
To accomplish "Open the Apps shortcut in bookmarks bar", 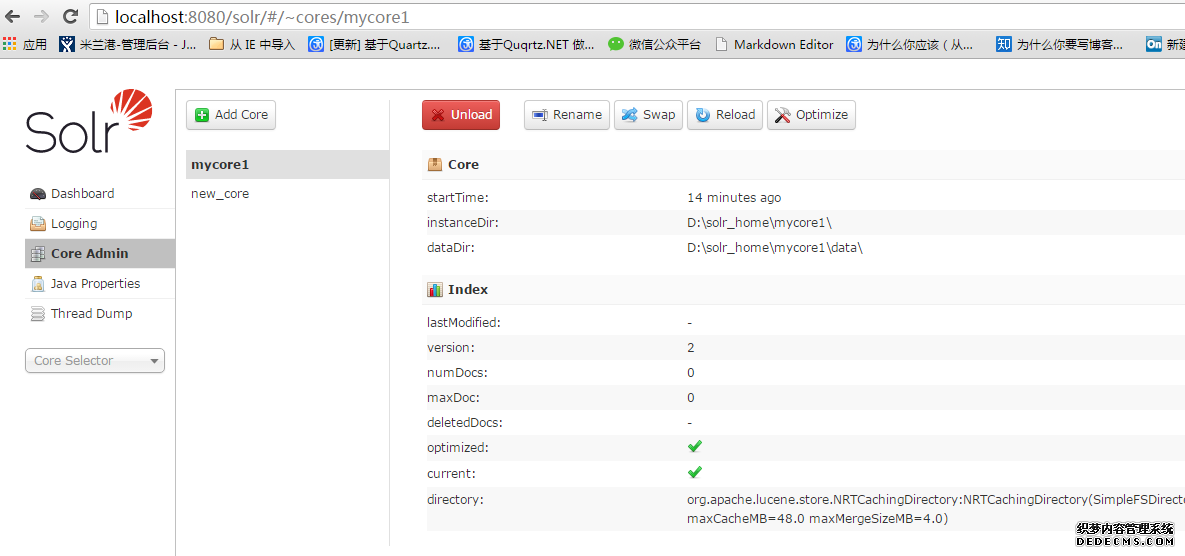I will 25,44.
